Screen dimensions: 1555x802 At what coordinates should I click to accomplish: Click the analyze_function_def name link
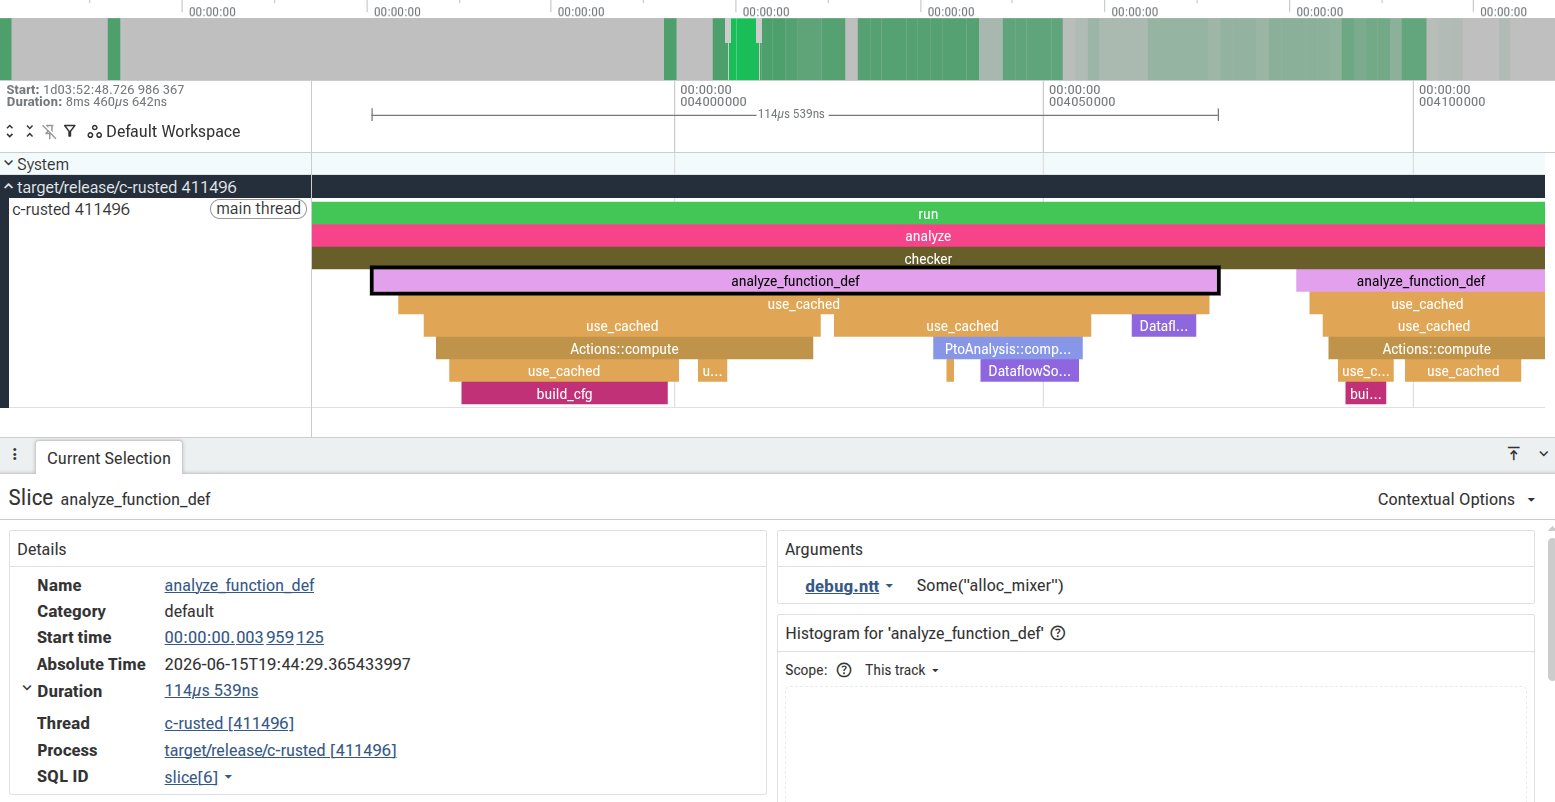pyautogui.click(x=239, y=585)
